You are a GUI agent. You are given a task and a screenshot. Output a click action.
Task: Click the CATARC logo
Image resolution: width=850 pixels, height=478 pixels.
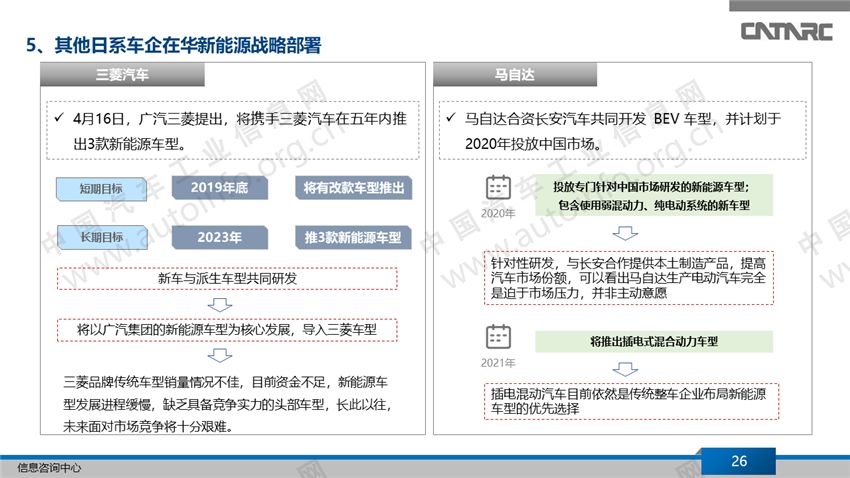[787, 31]
